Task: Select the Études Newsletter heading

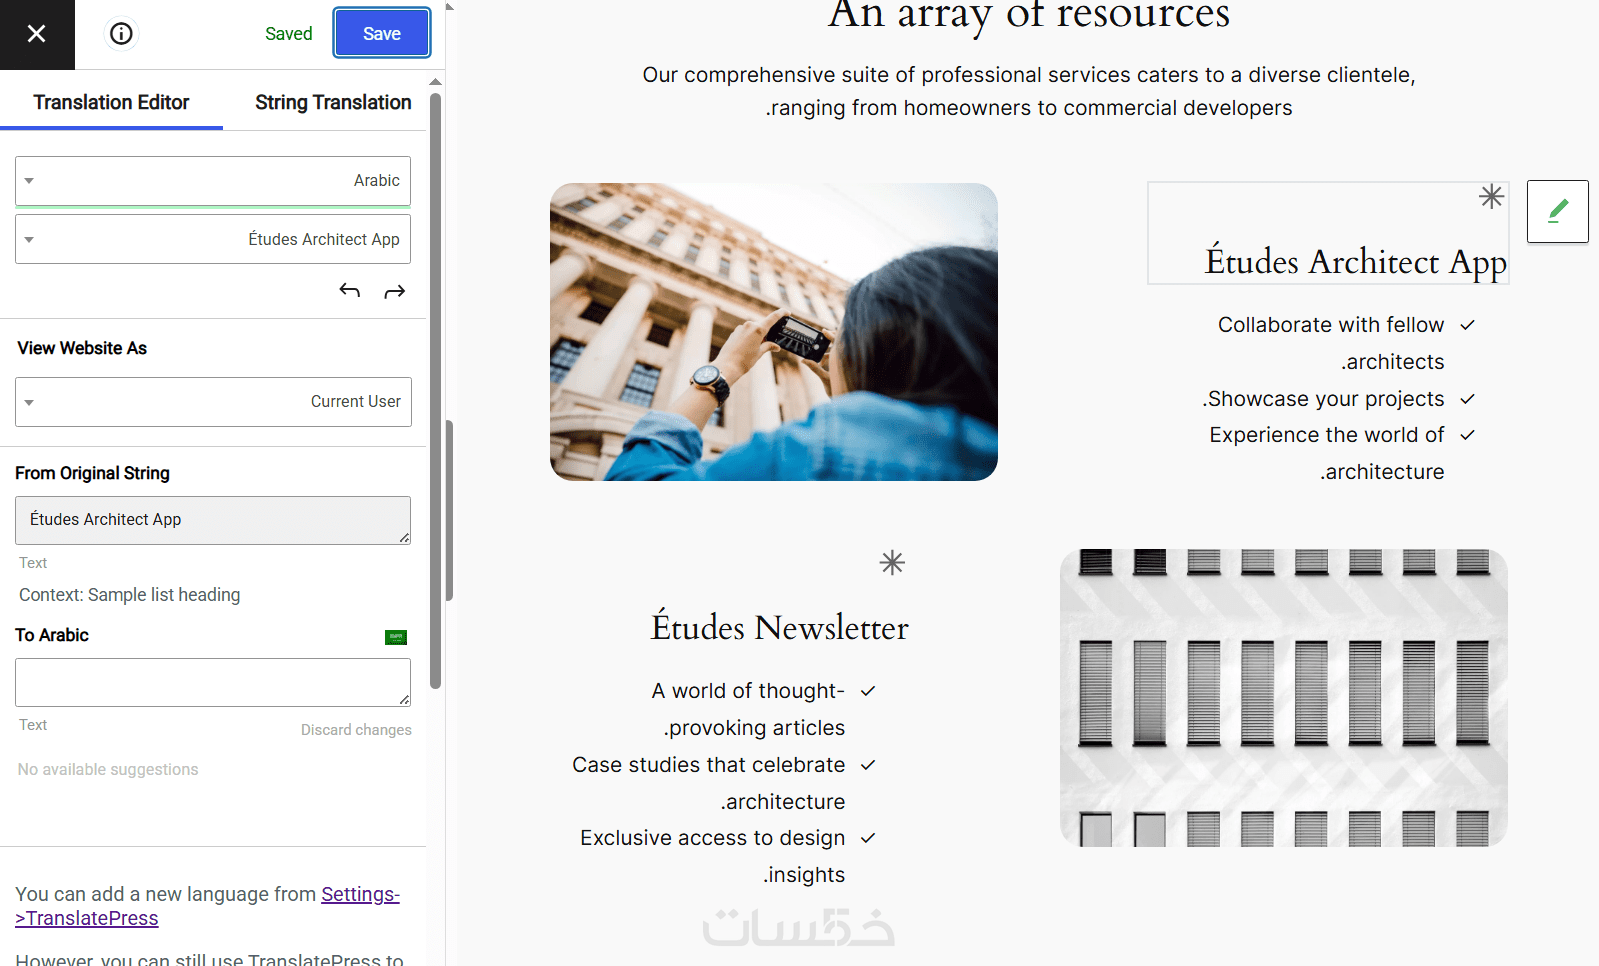Action: pos(780,628)
